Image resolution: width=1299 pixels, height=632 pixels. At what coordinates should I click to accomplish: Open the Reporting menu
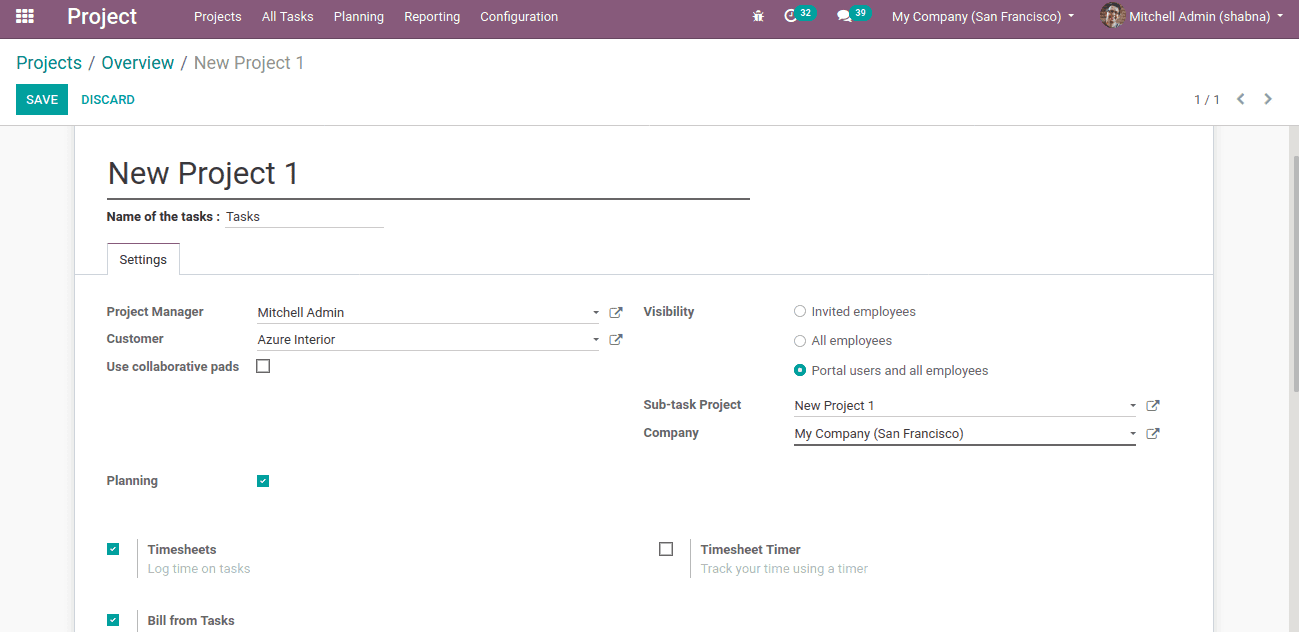pyautogui.click(x=432, y=16)
